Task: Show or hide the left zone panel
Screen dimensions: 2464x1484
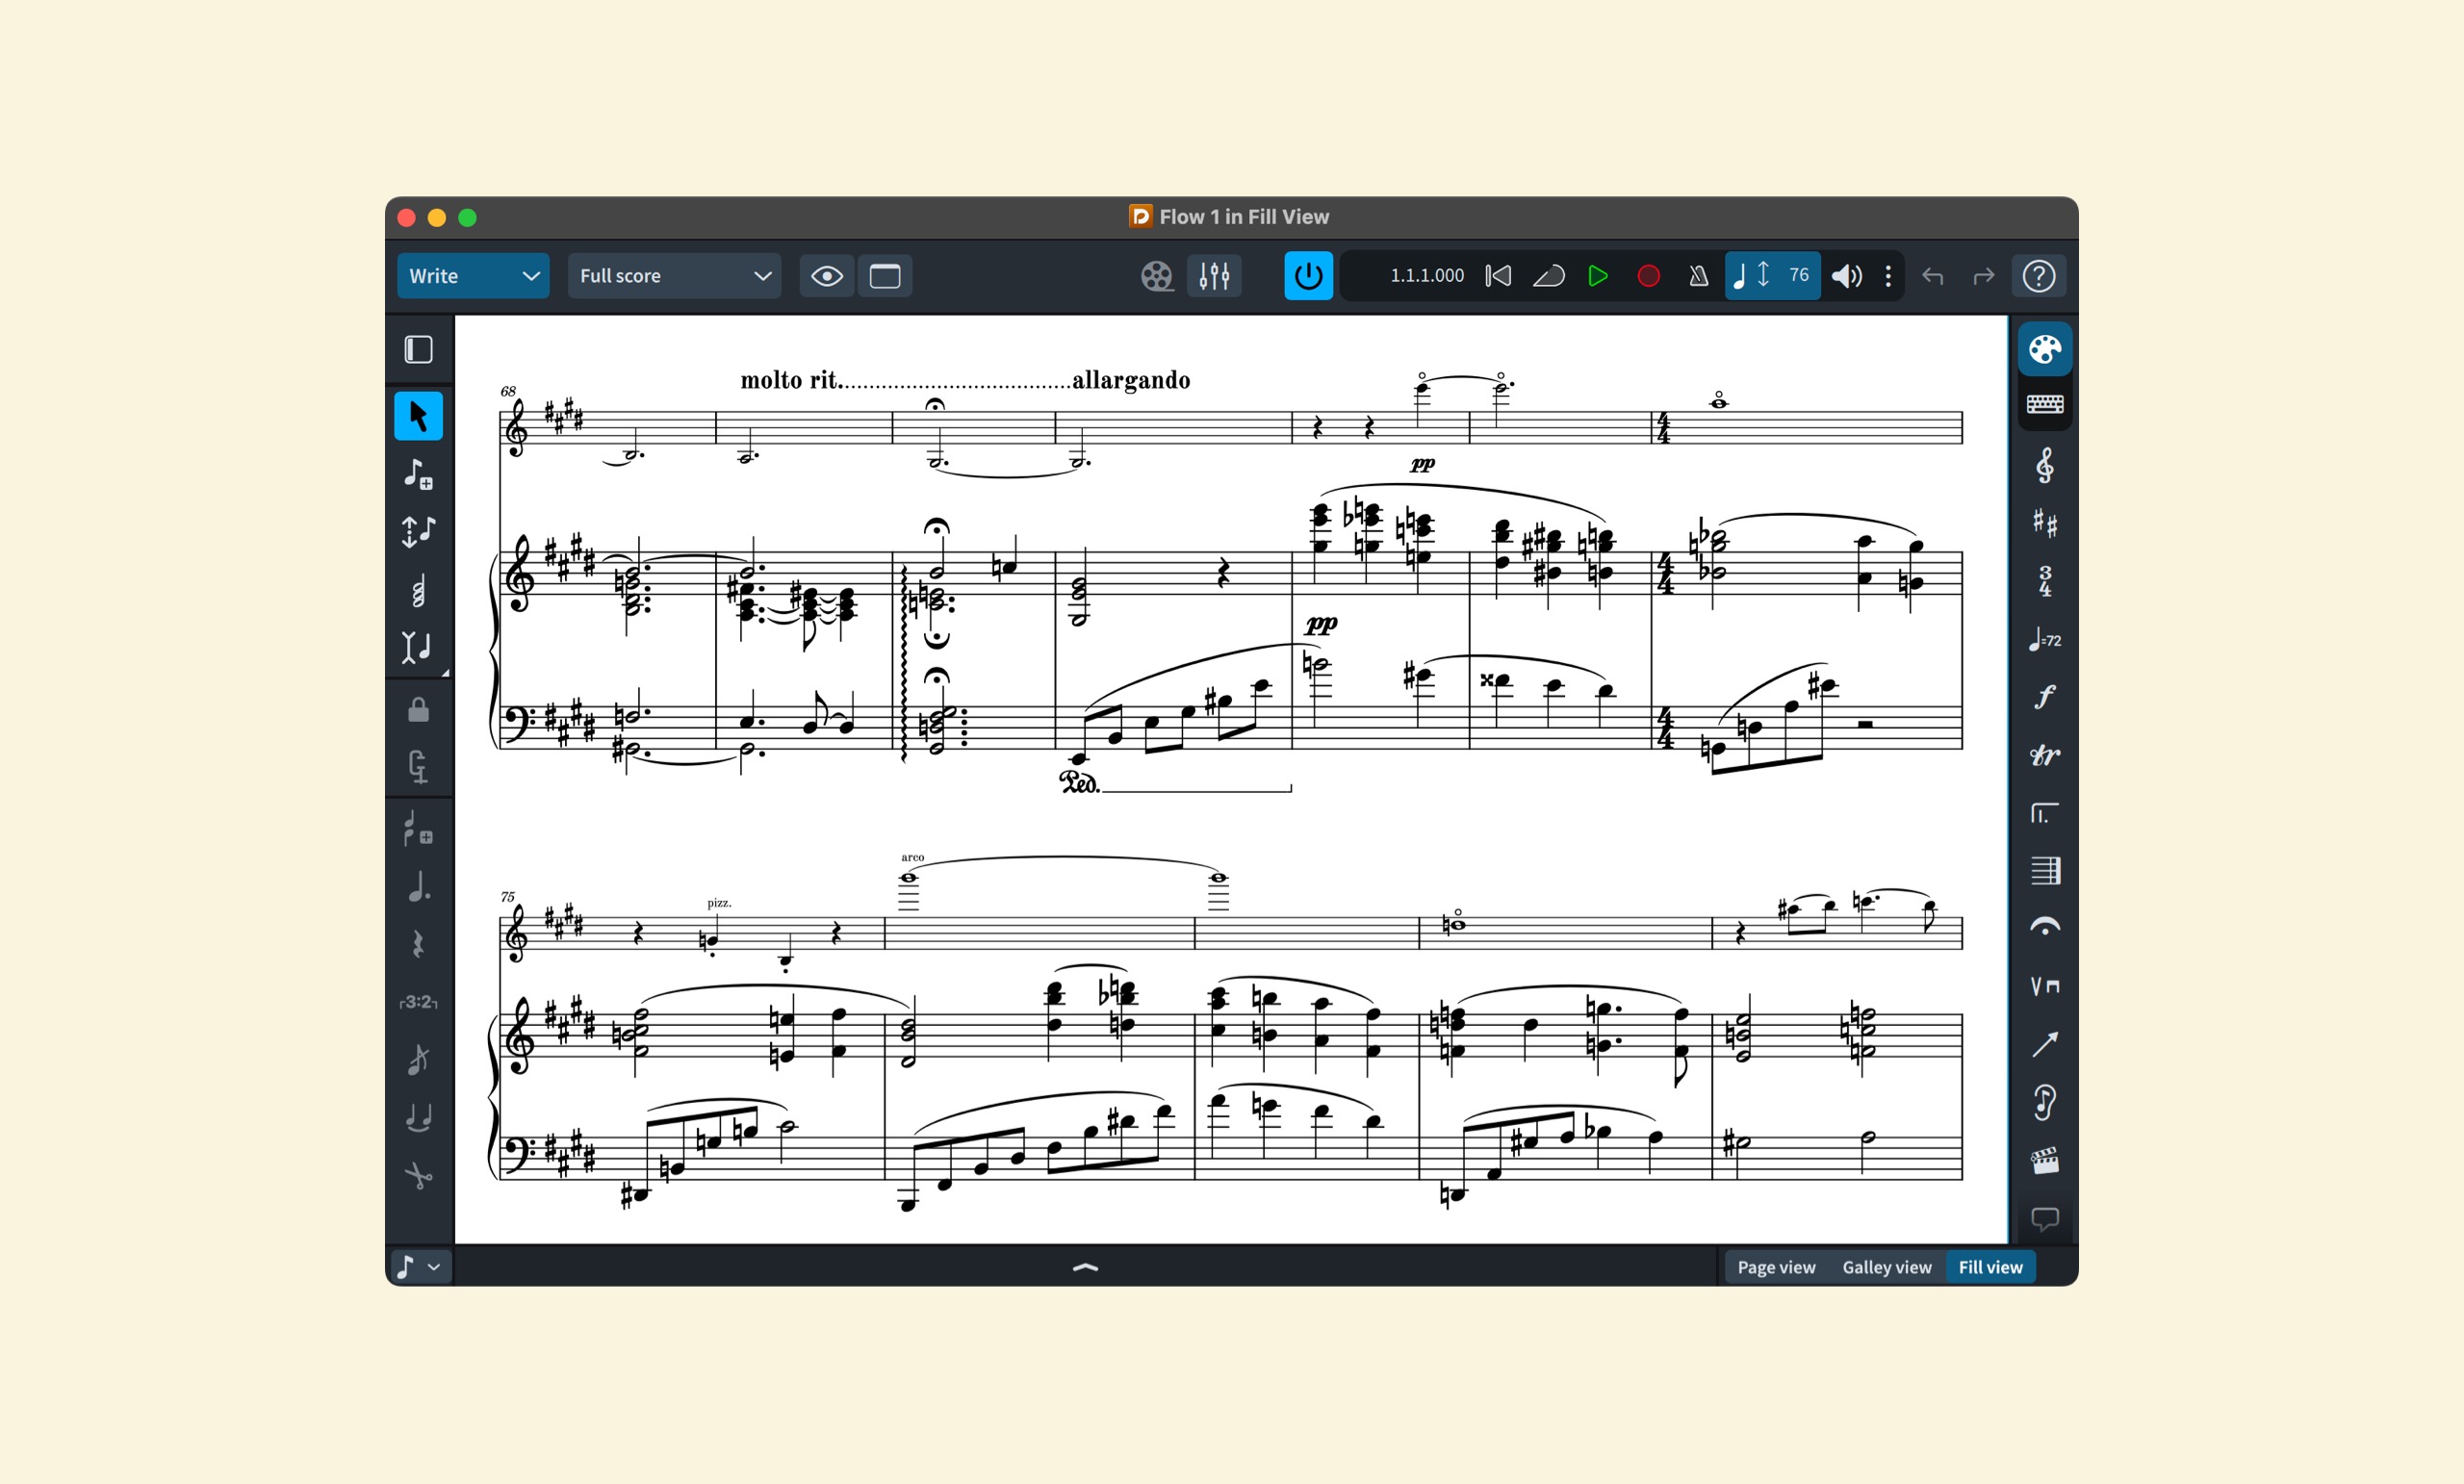Action: point(418,349)
